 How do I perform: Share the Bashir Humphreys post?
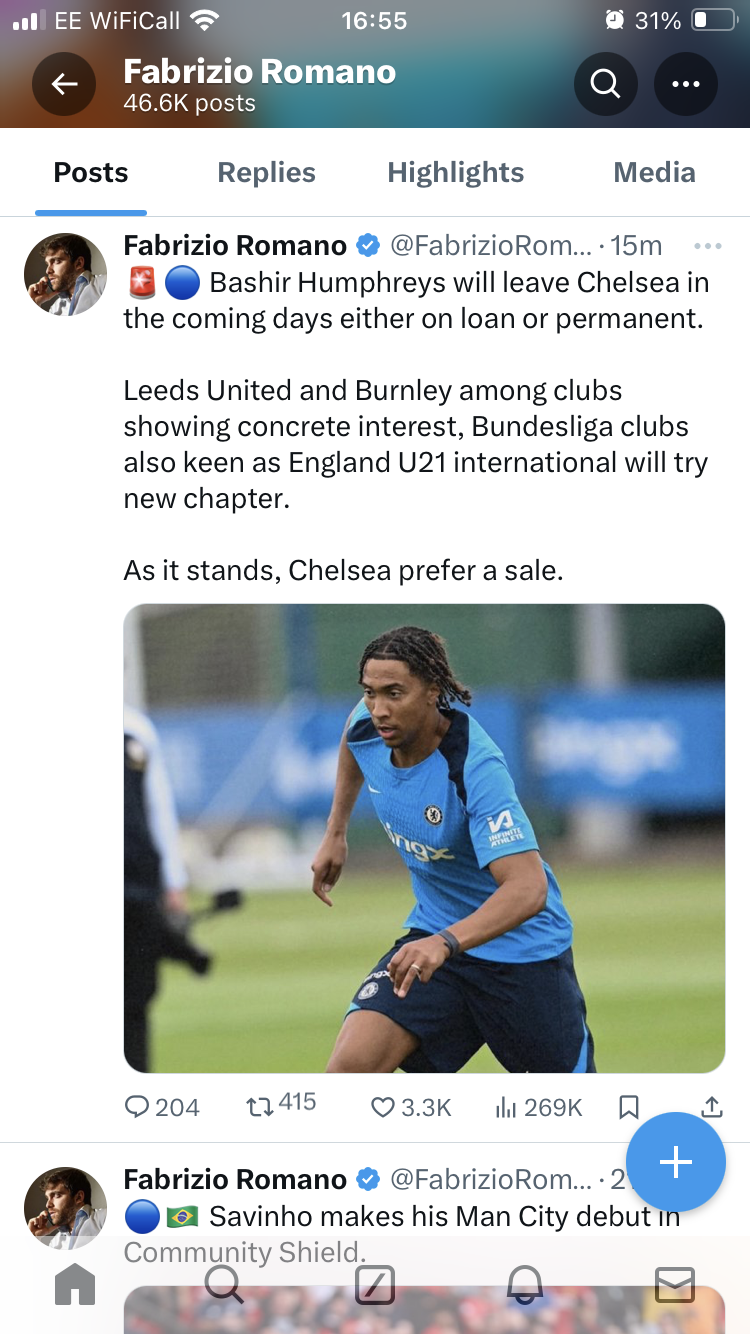click(711, 1106)
